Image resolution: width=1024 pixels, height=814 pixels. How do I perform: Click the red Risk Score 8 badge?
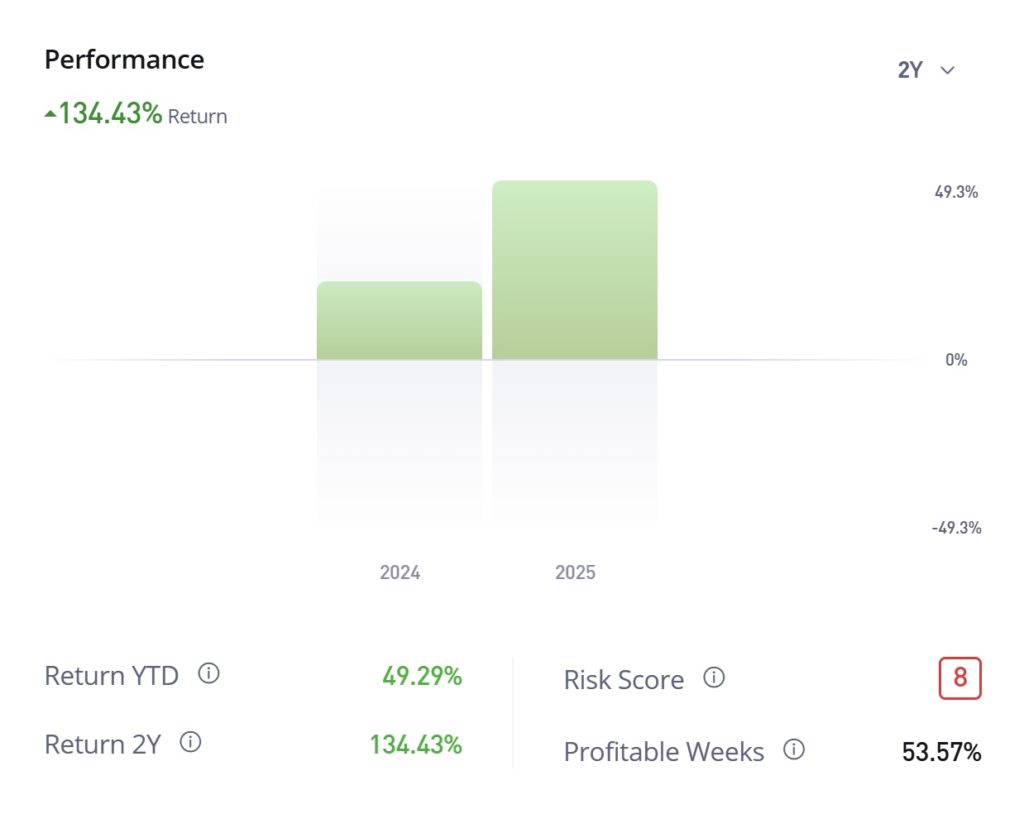960,678
